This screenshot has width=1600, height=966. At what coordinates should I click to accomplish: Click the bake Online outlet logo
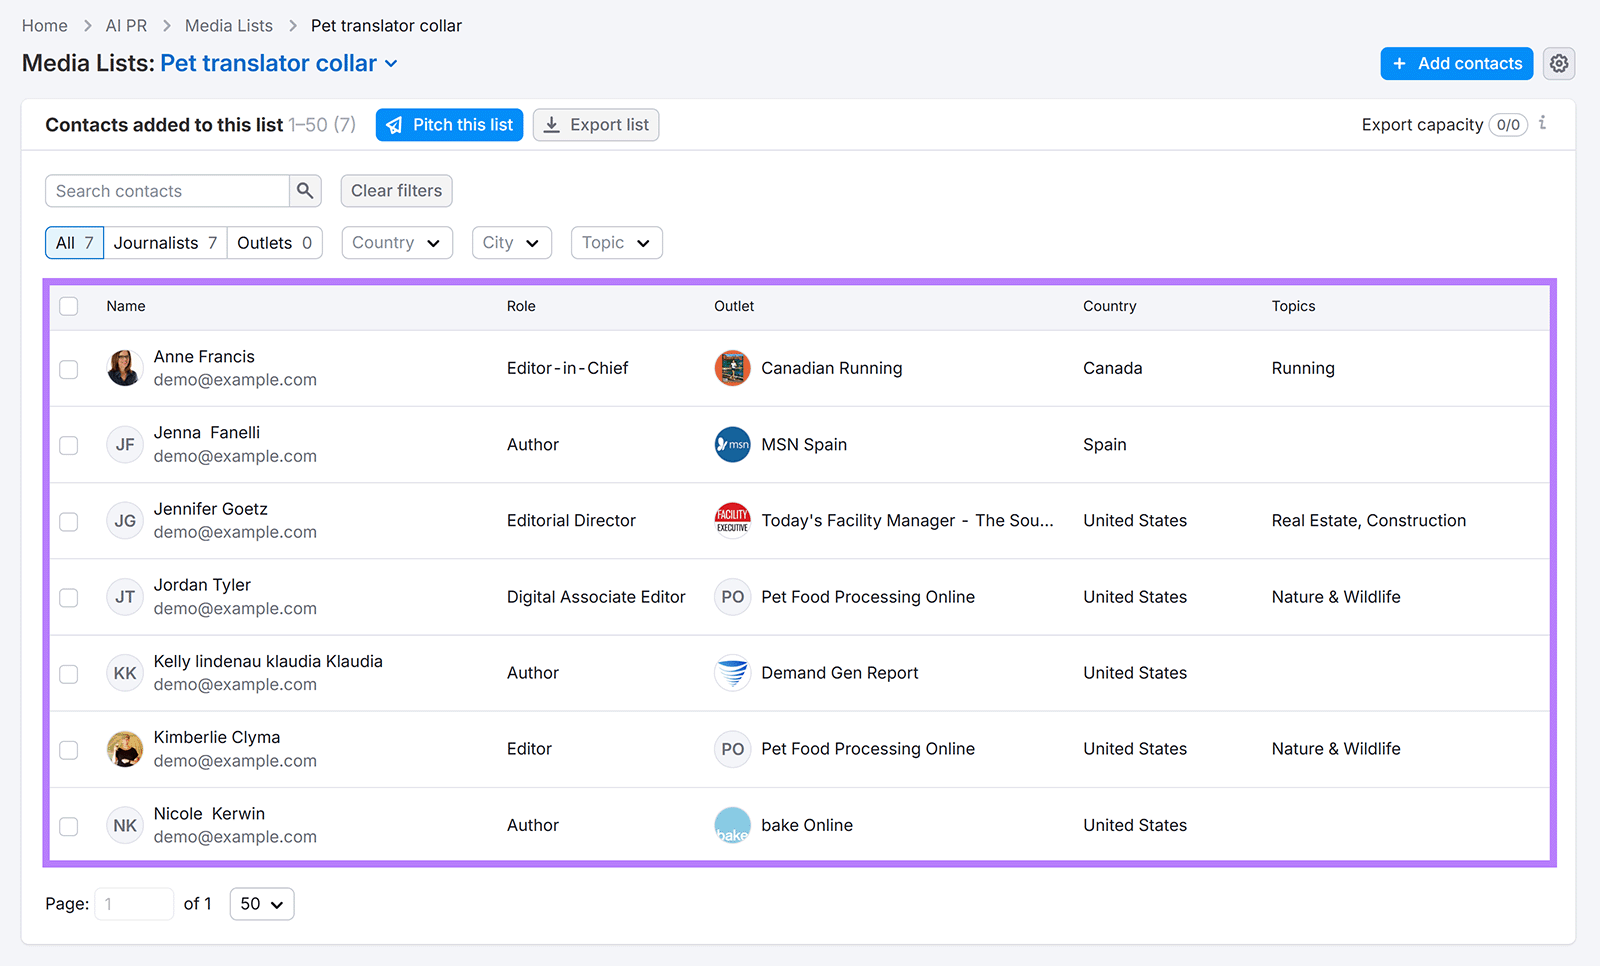point(732,825)
